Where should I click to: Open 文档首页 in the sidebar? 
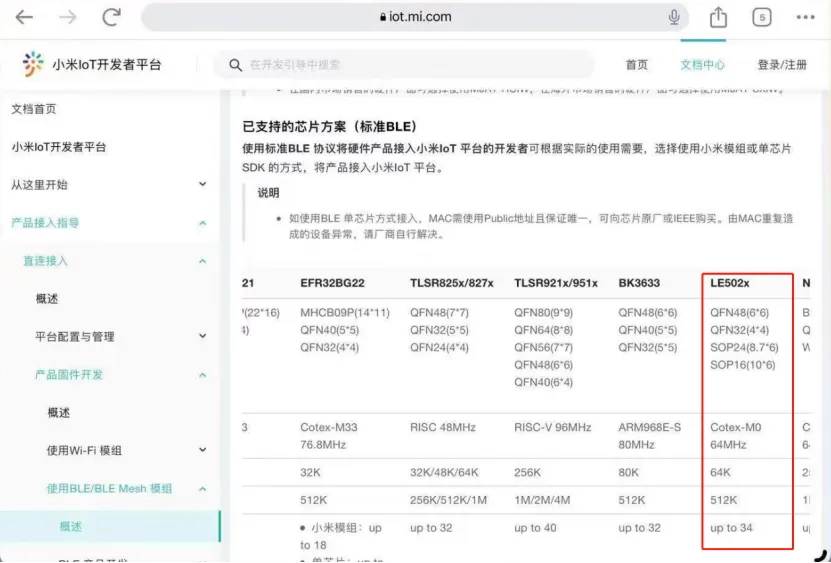(33, 109)
